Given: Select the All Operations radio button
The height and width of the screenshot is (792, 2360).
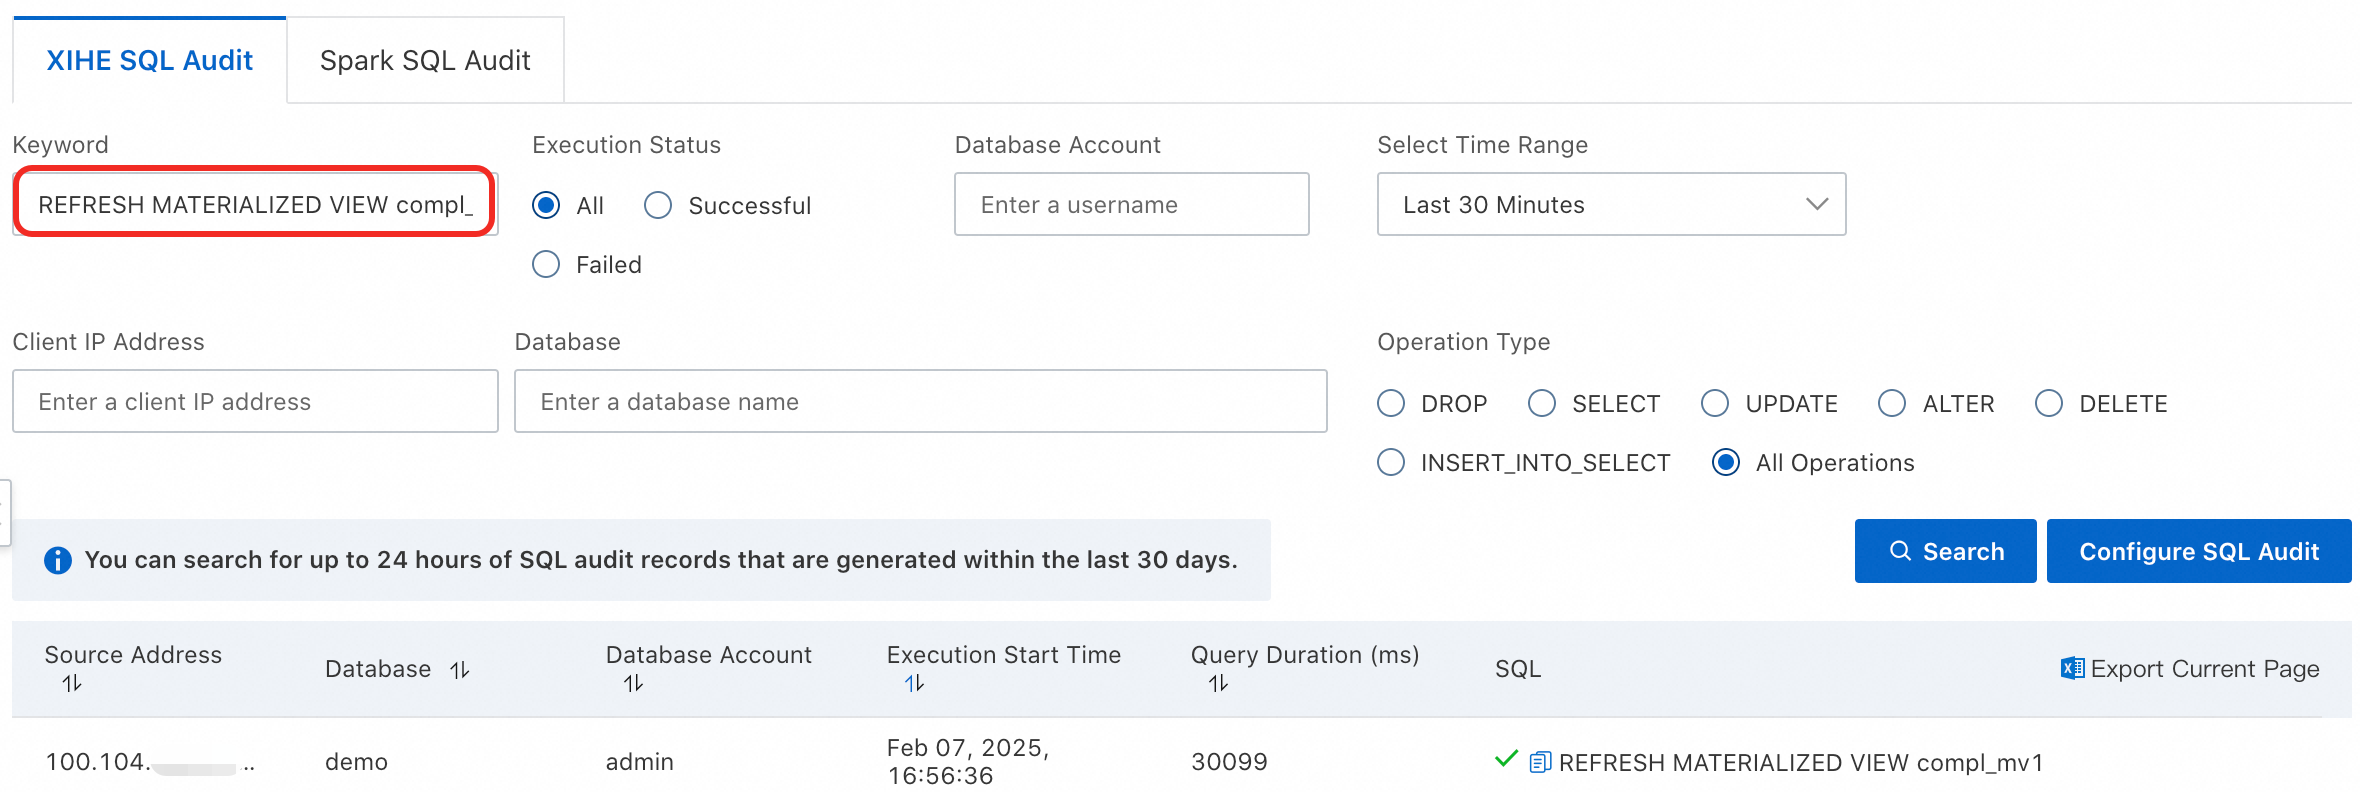Looking at the screenshot, I should click(x=1726, y=462).
